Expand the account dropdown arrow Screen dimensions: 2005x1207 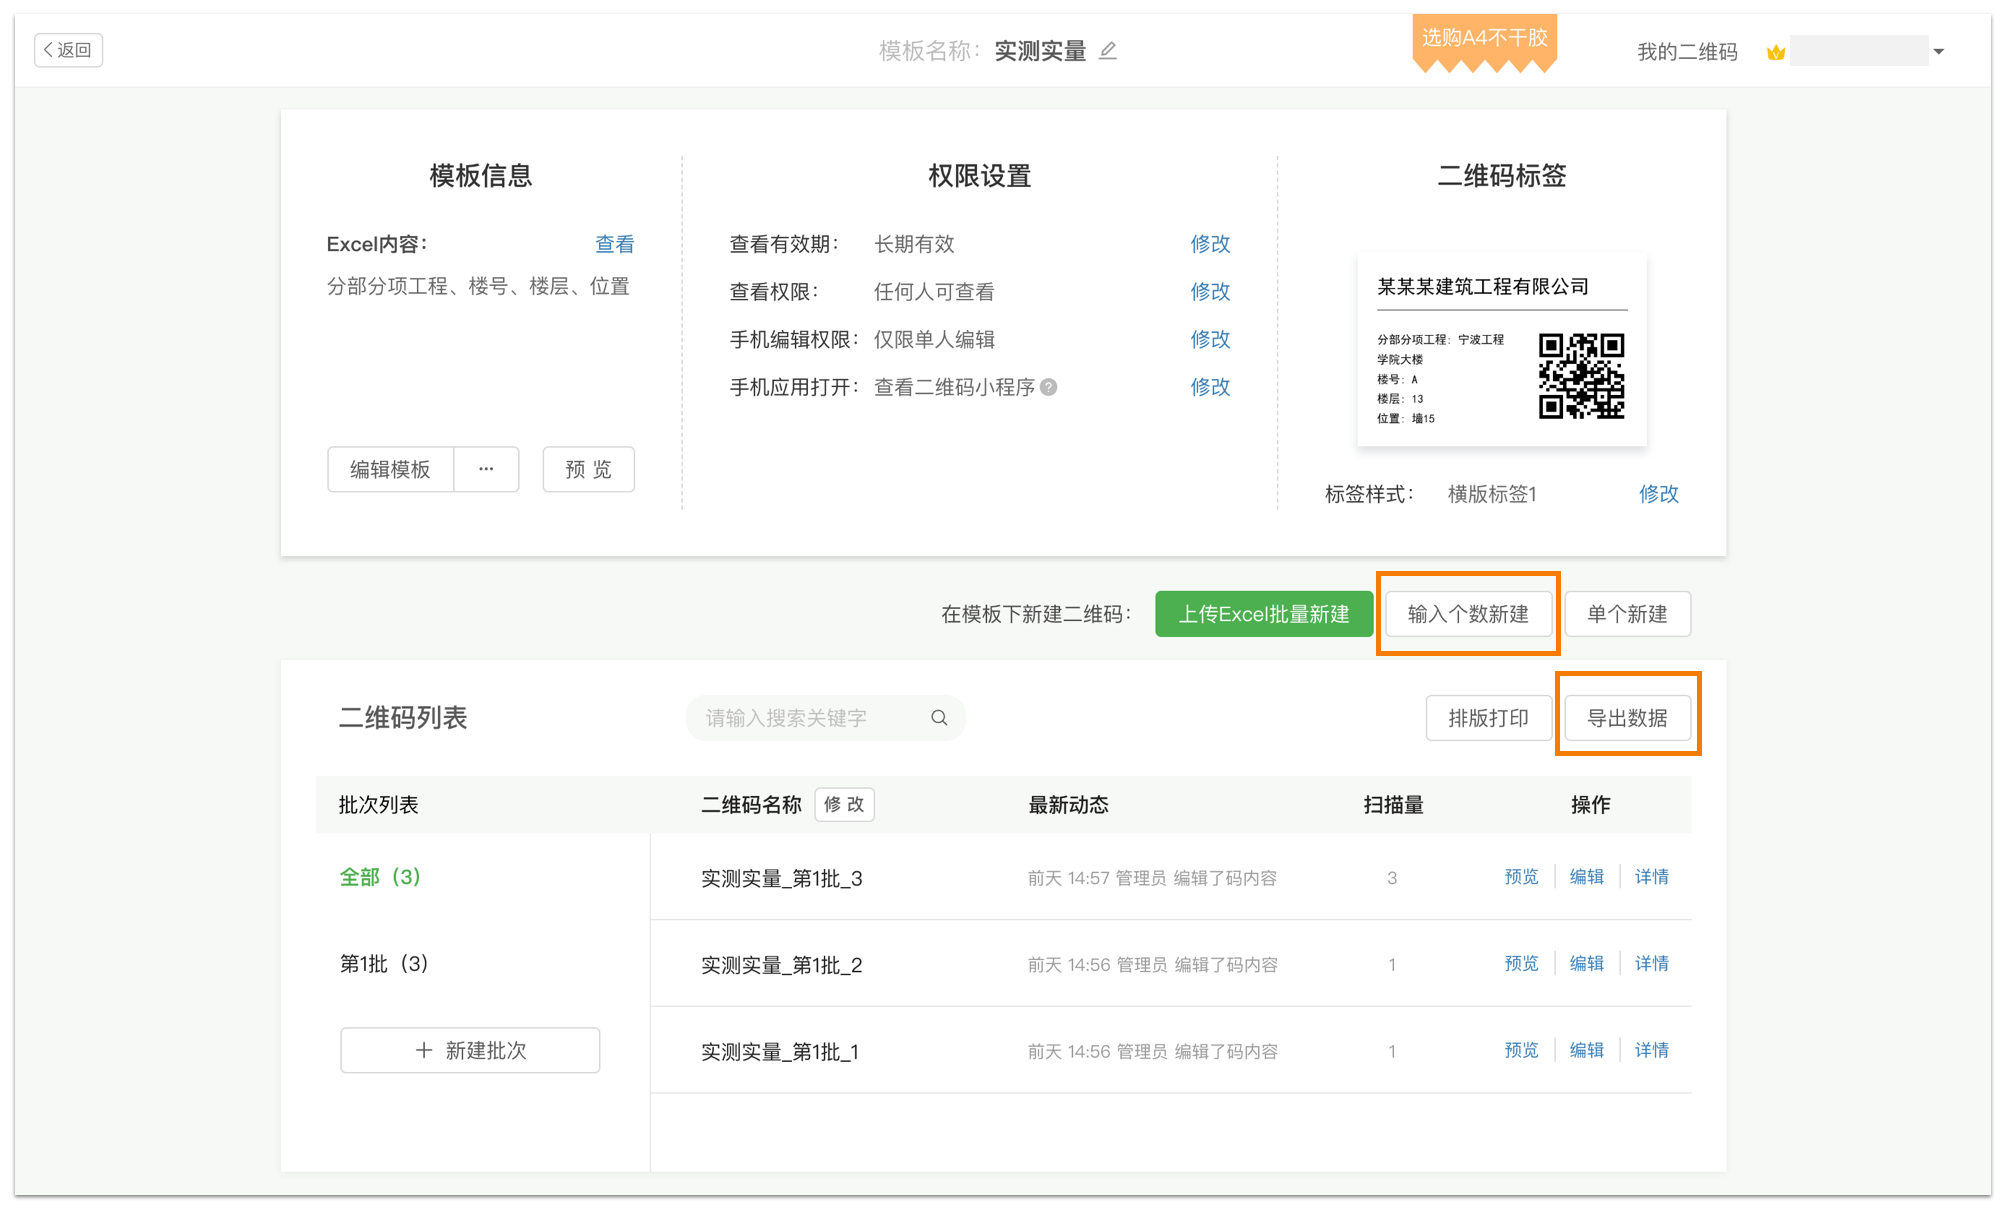tap(1938, 52)
